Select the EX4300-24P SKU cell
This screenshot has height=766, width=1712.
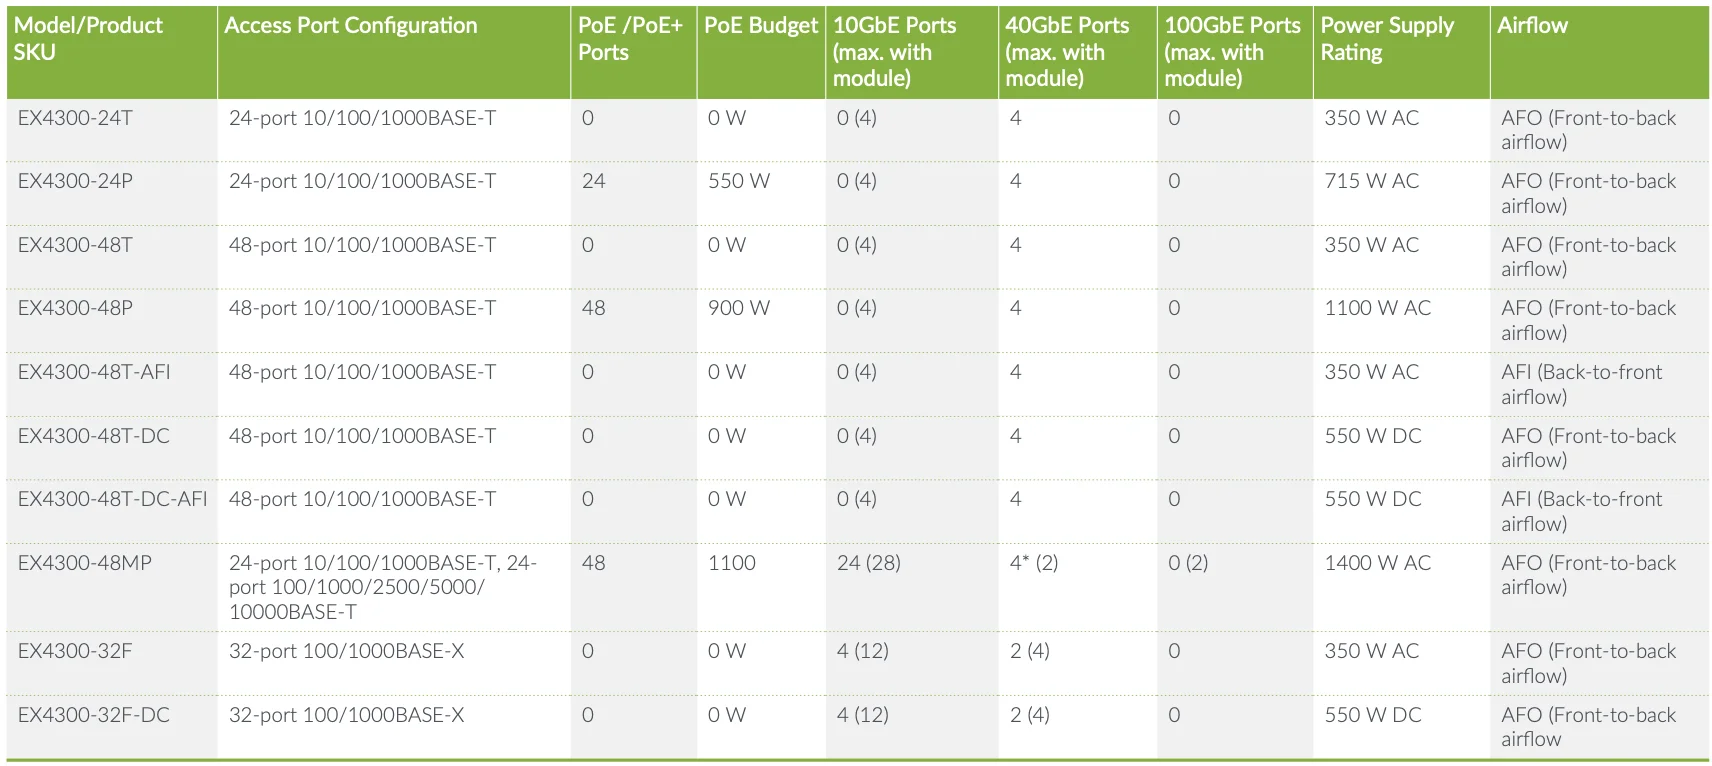(x=75, y=181)
